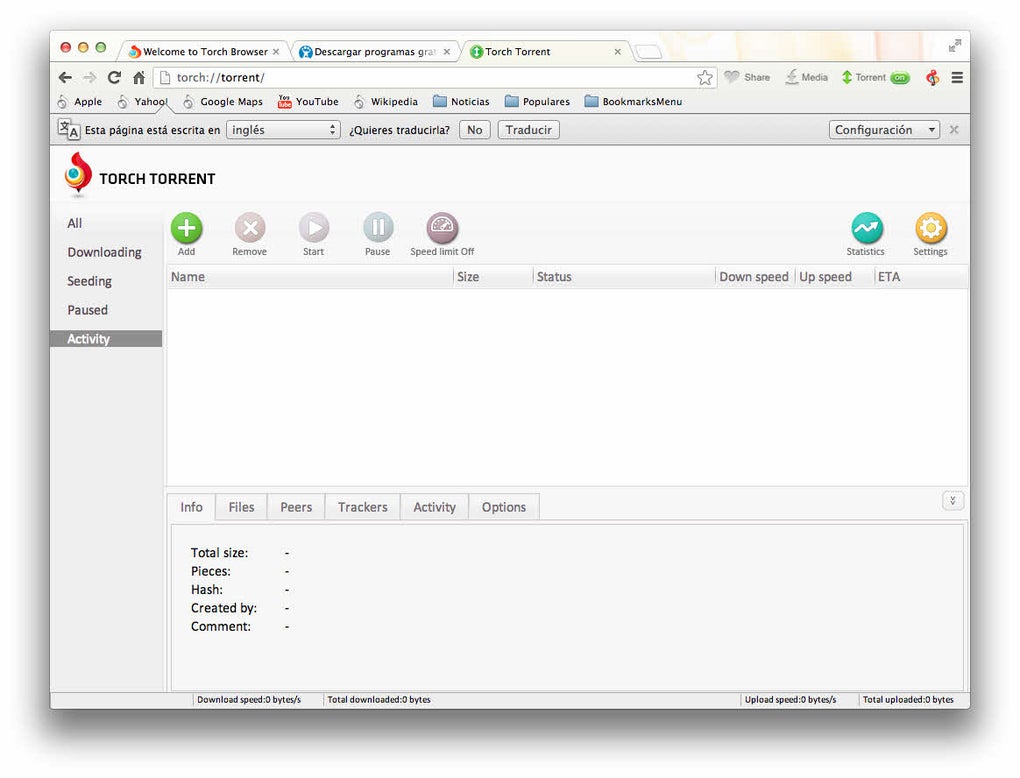Click the Start torrent icon
1020x778 pixels.
click(x=314, y=228)
